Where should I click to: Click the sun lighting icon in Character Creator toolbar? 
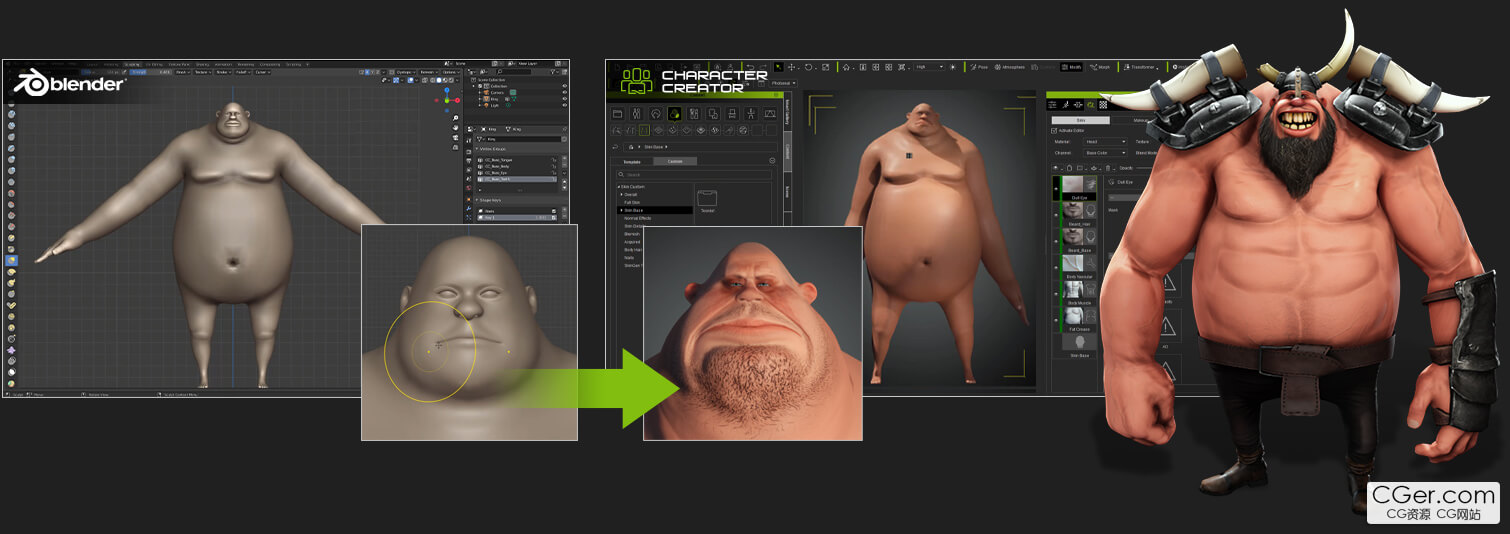pos(952,67)
